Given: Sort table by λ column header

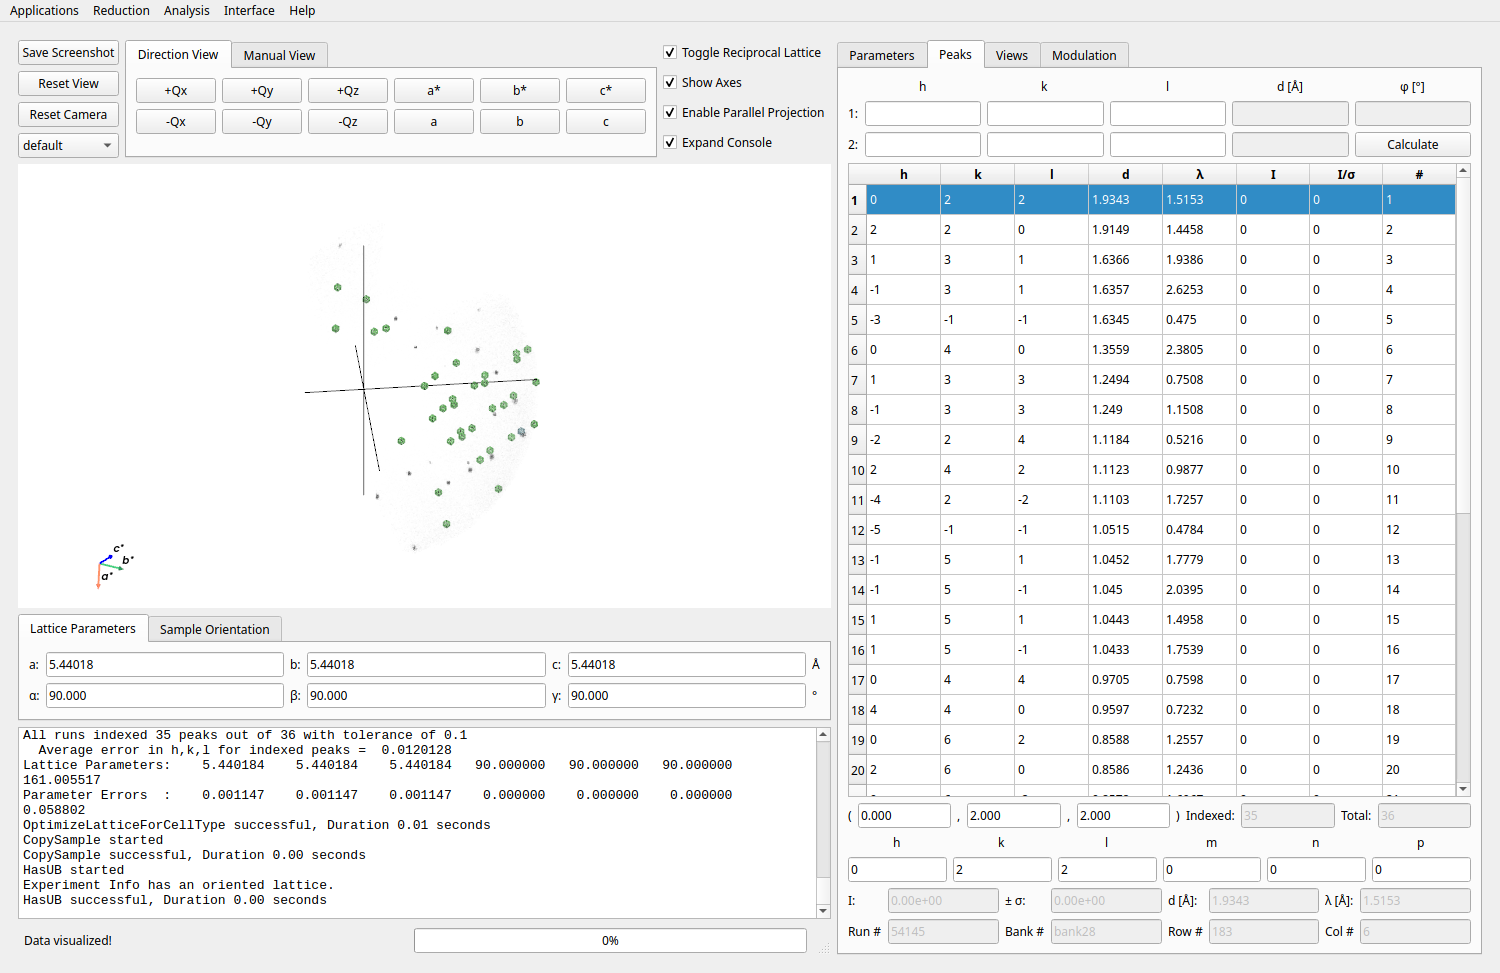Looking at the screenshot, I should click(x=1200, y=174).
